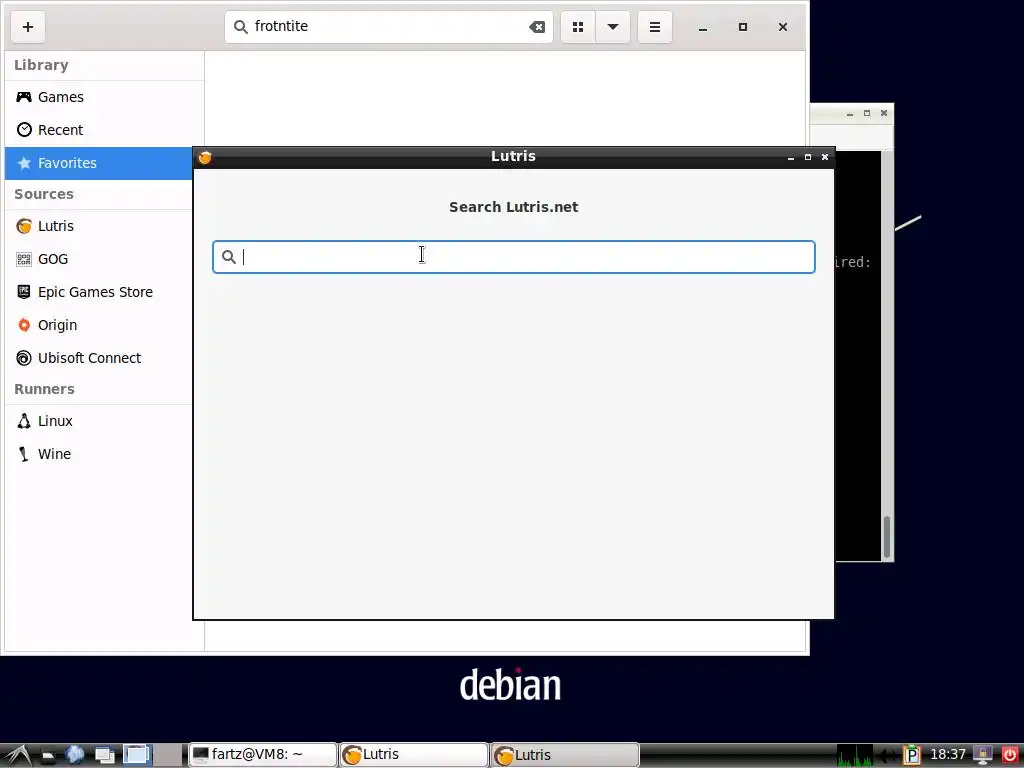Activate the second Lutris taskbar entry
1024x768 pixels.
[x=566, y=755]
